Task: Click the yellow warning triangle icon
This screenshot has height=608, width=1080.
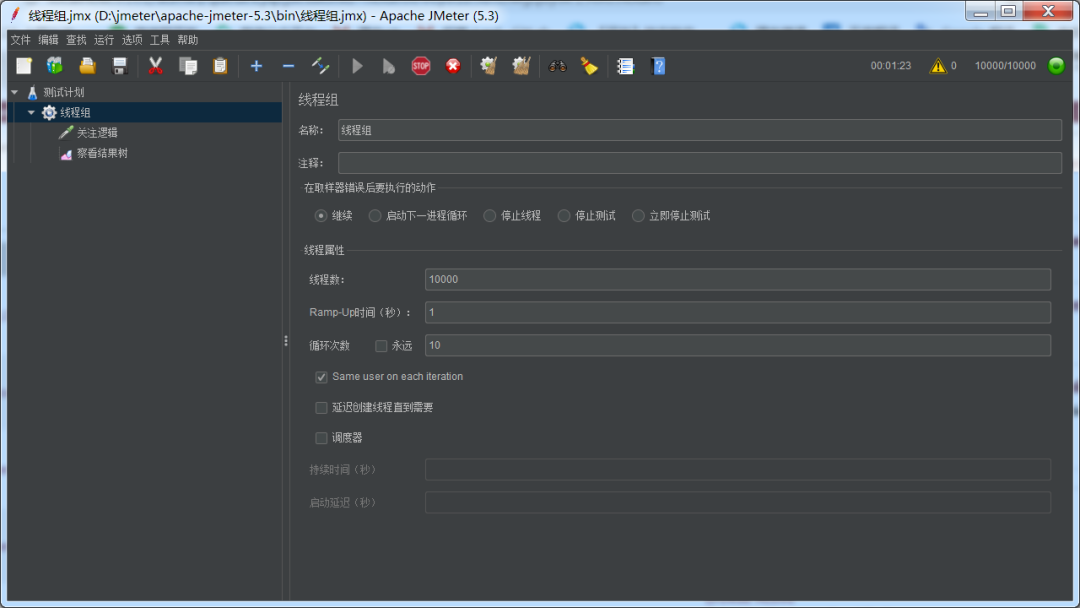Action: click(938, 66)
